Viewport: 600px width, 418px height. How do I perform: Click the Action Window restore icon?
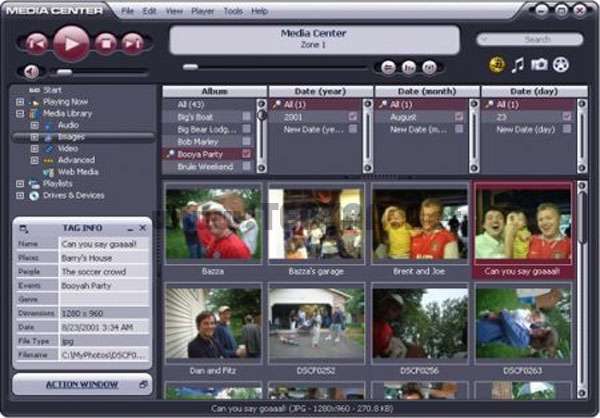(x=143, y=384)
